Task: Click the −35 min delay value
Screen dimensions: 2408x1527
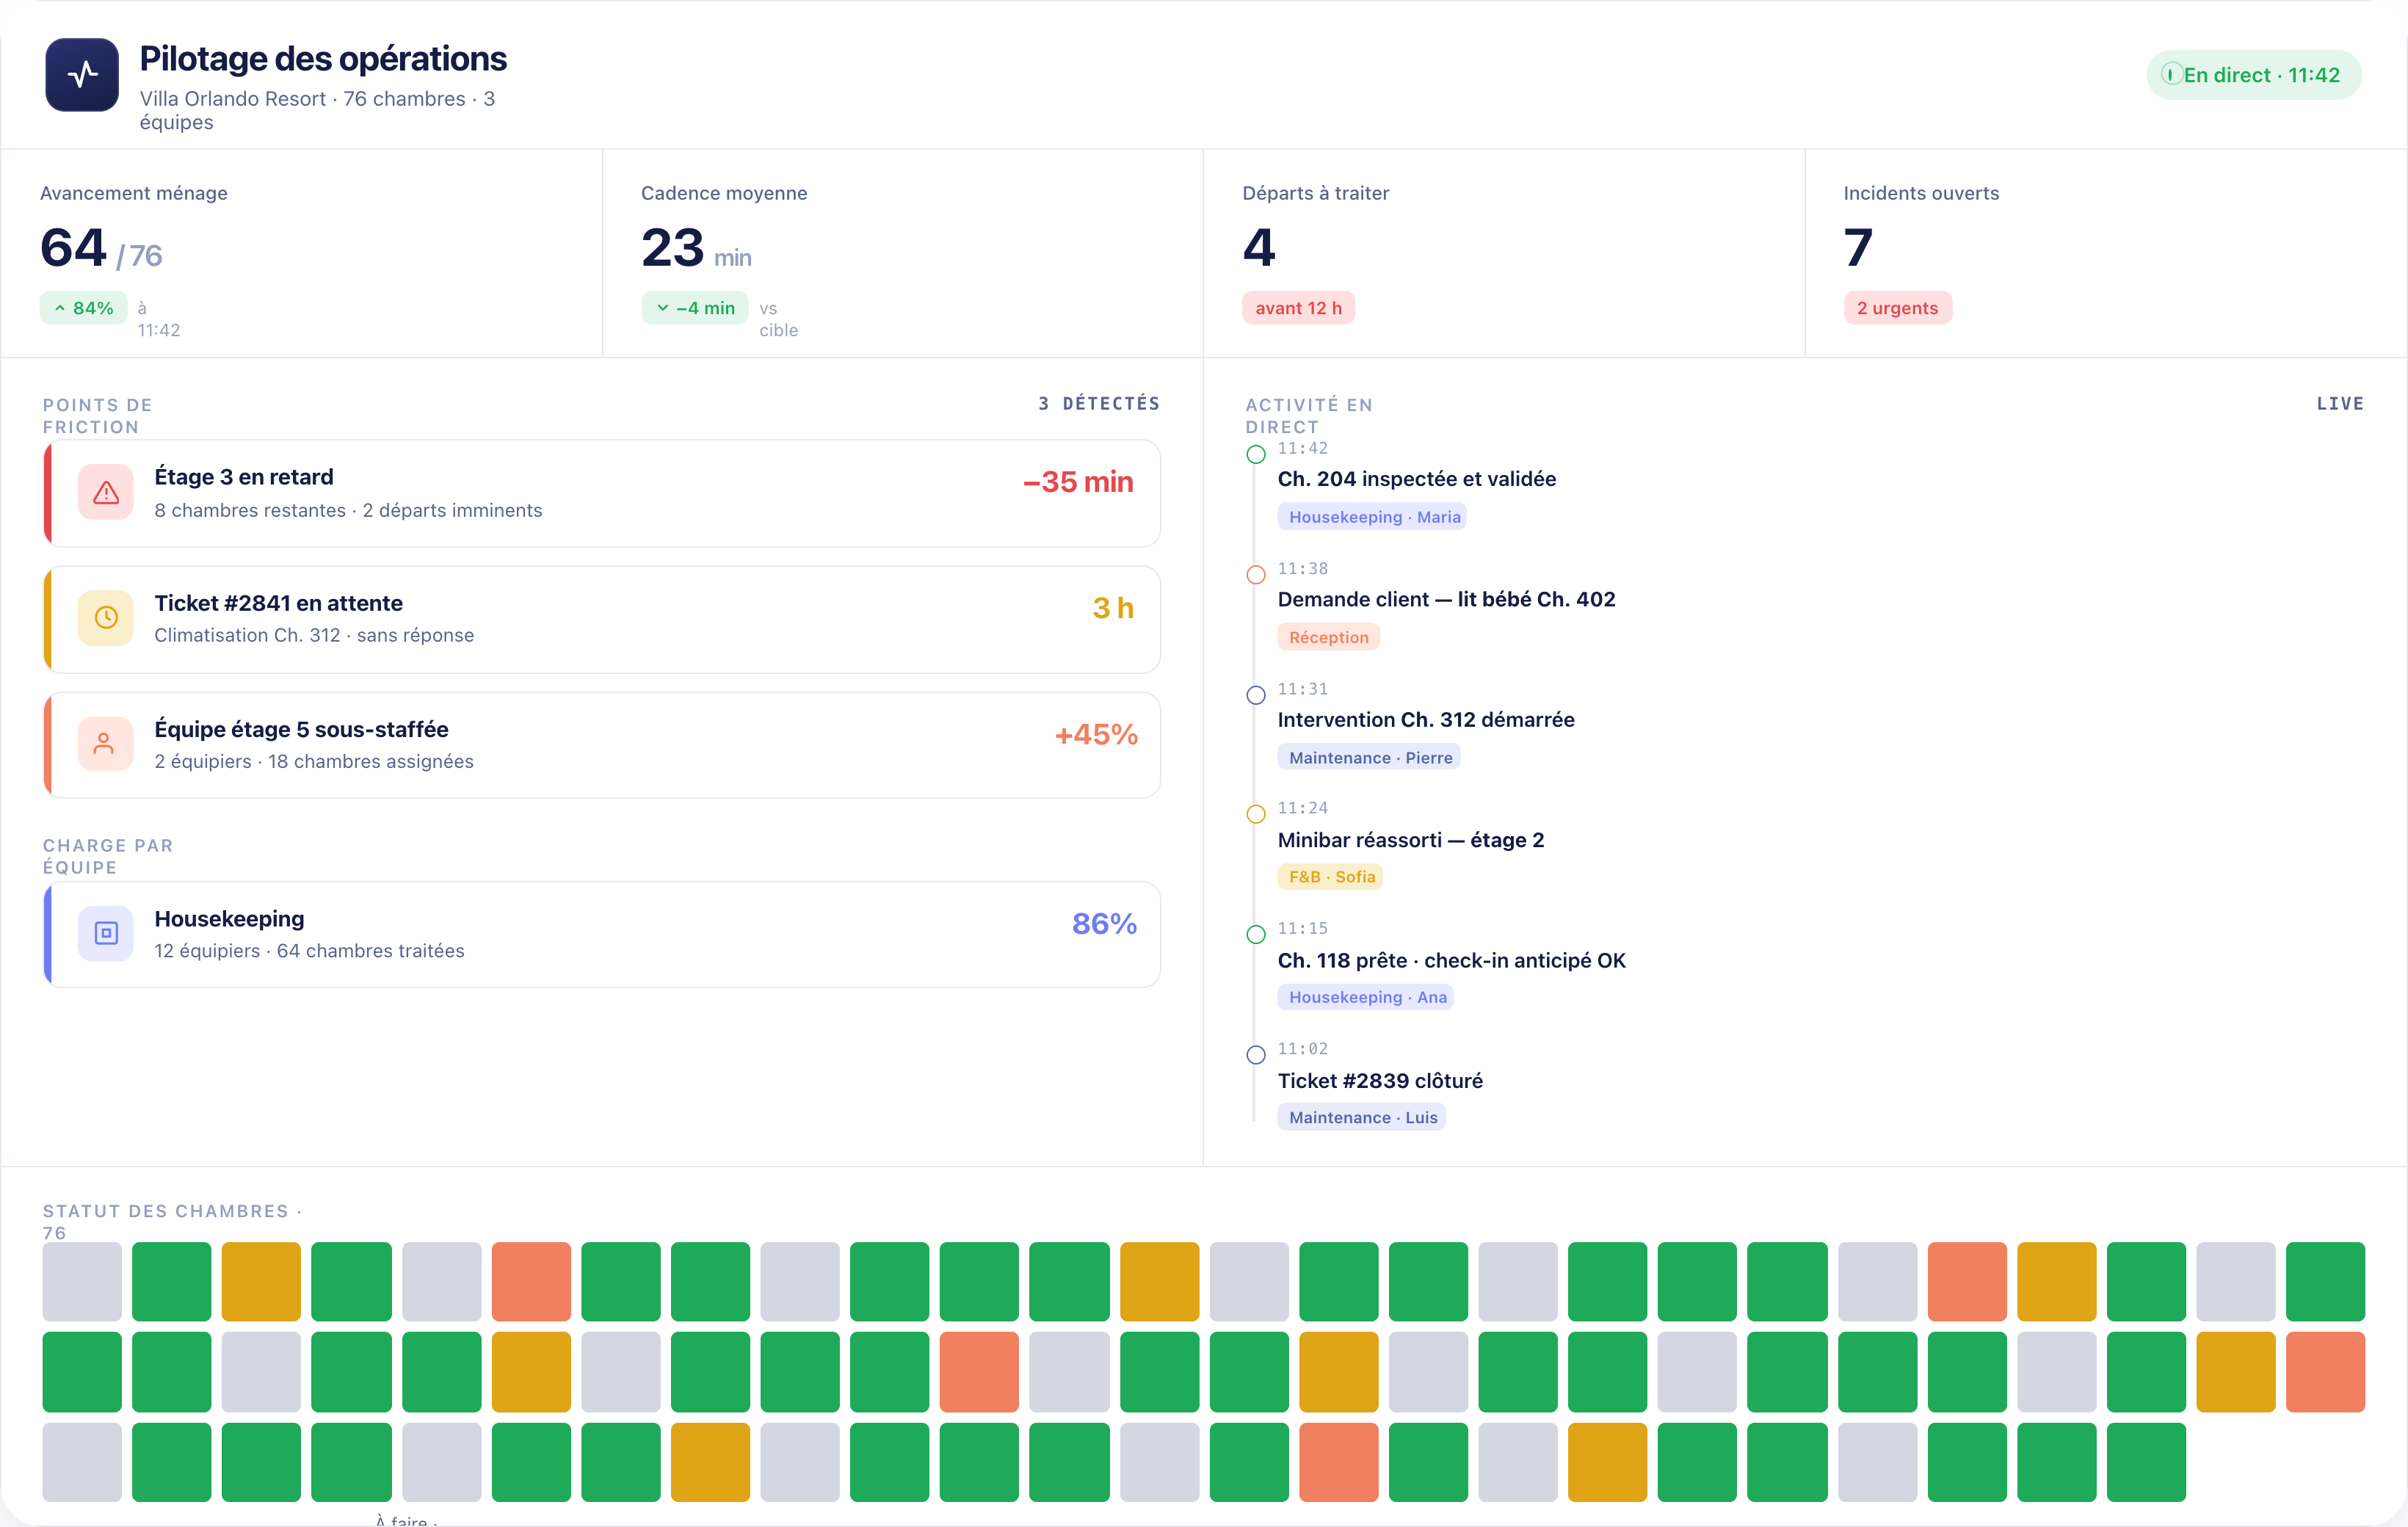Action: click(x=1078, y=482)
